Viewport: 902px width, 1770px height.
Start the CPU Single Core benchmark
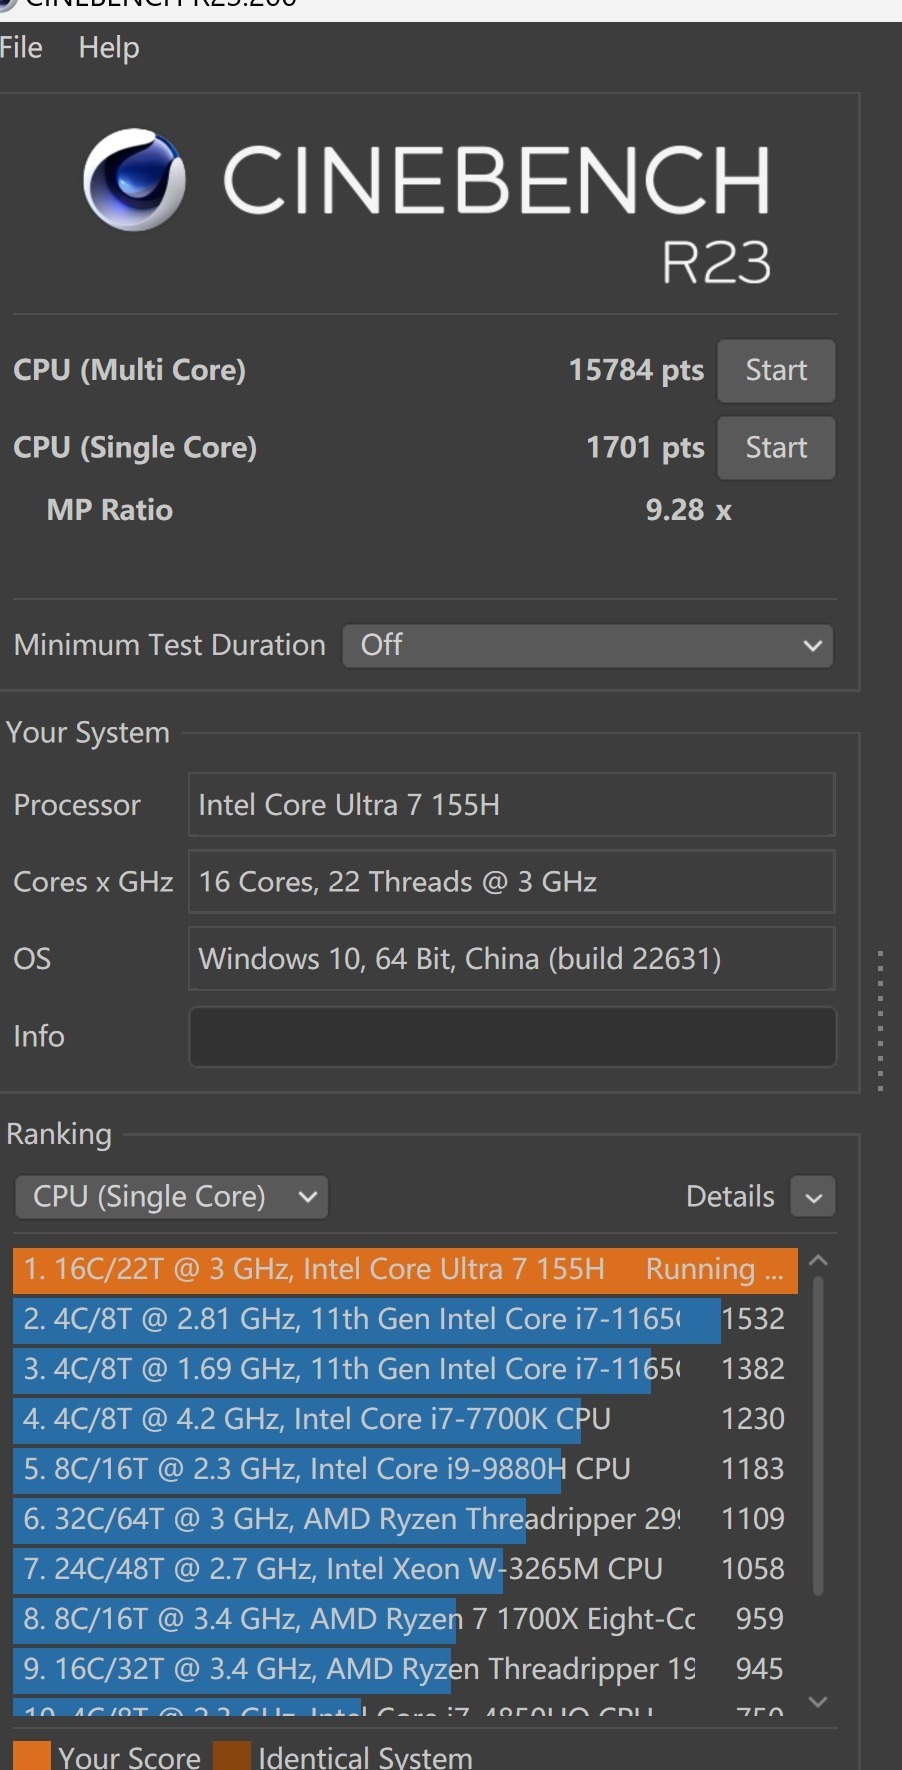[x=776, y=447]
